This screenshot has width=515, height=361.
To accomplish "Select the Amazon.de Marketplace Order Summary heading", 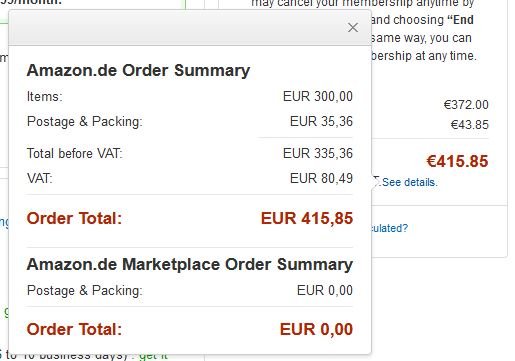I will [x=190, y=264].
